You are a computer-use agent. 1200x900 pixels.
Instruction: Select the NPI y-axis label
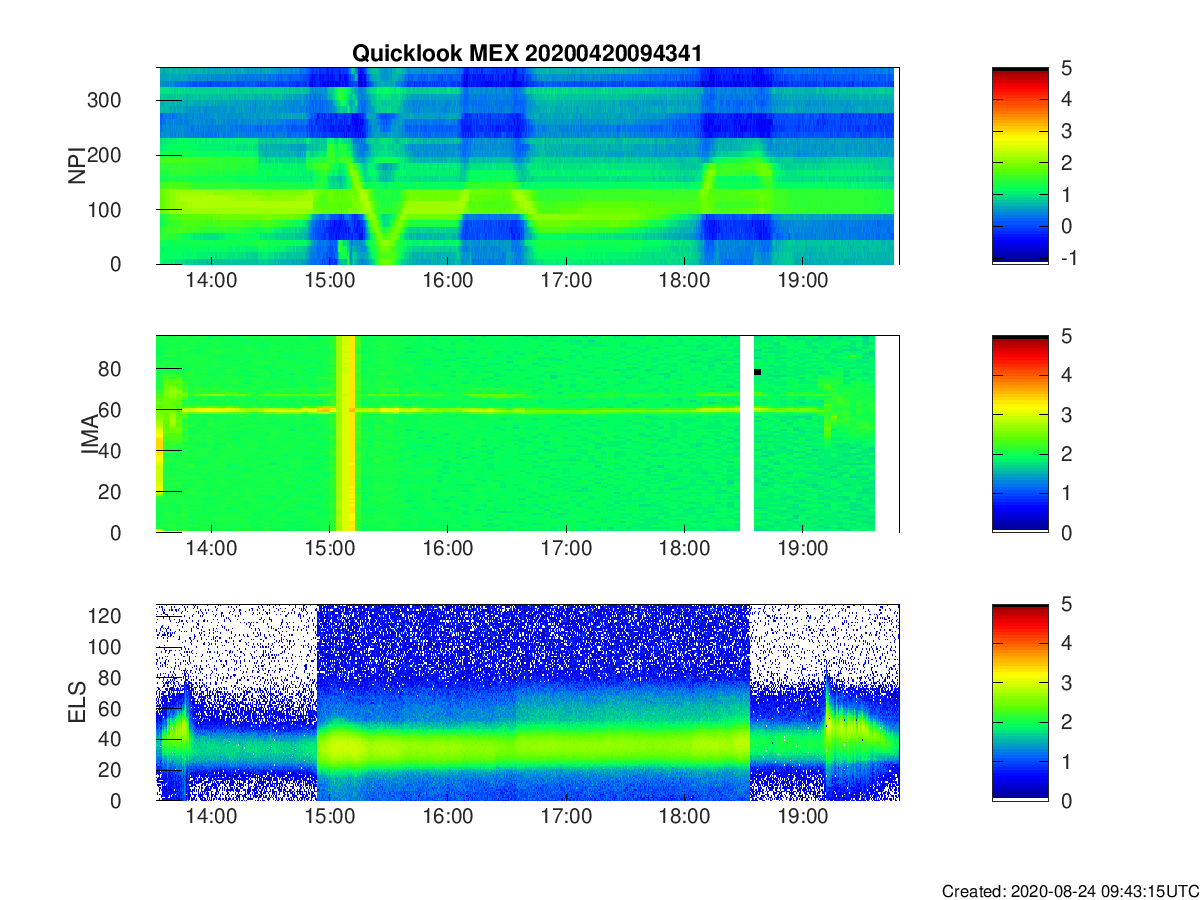click(x=79, y=166)
